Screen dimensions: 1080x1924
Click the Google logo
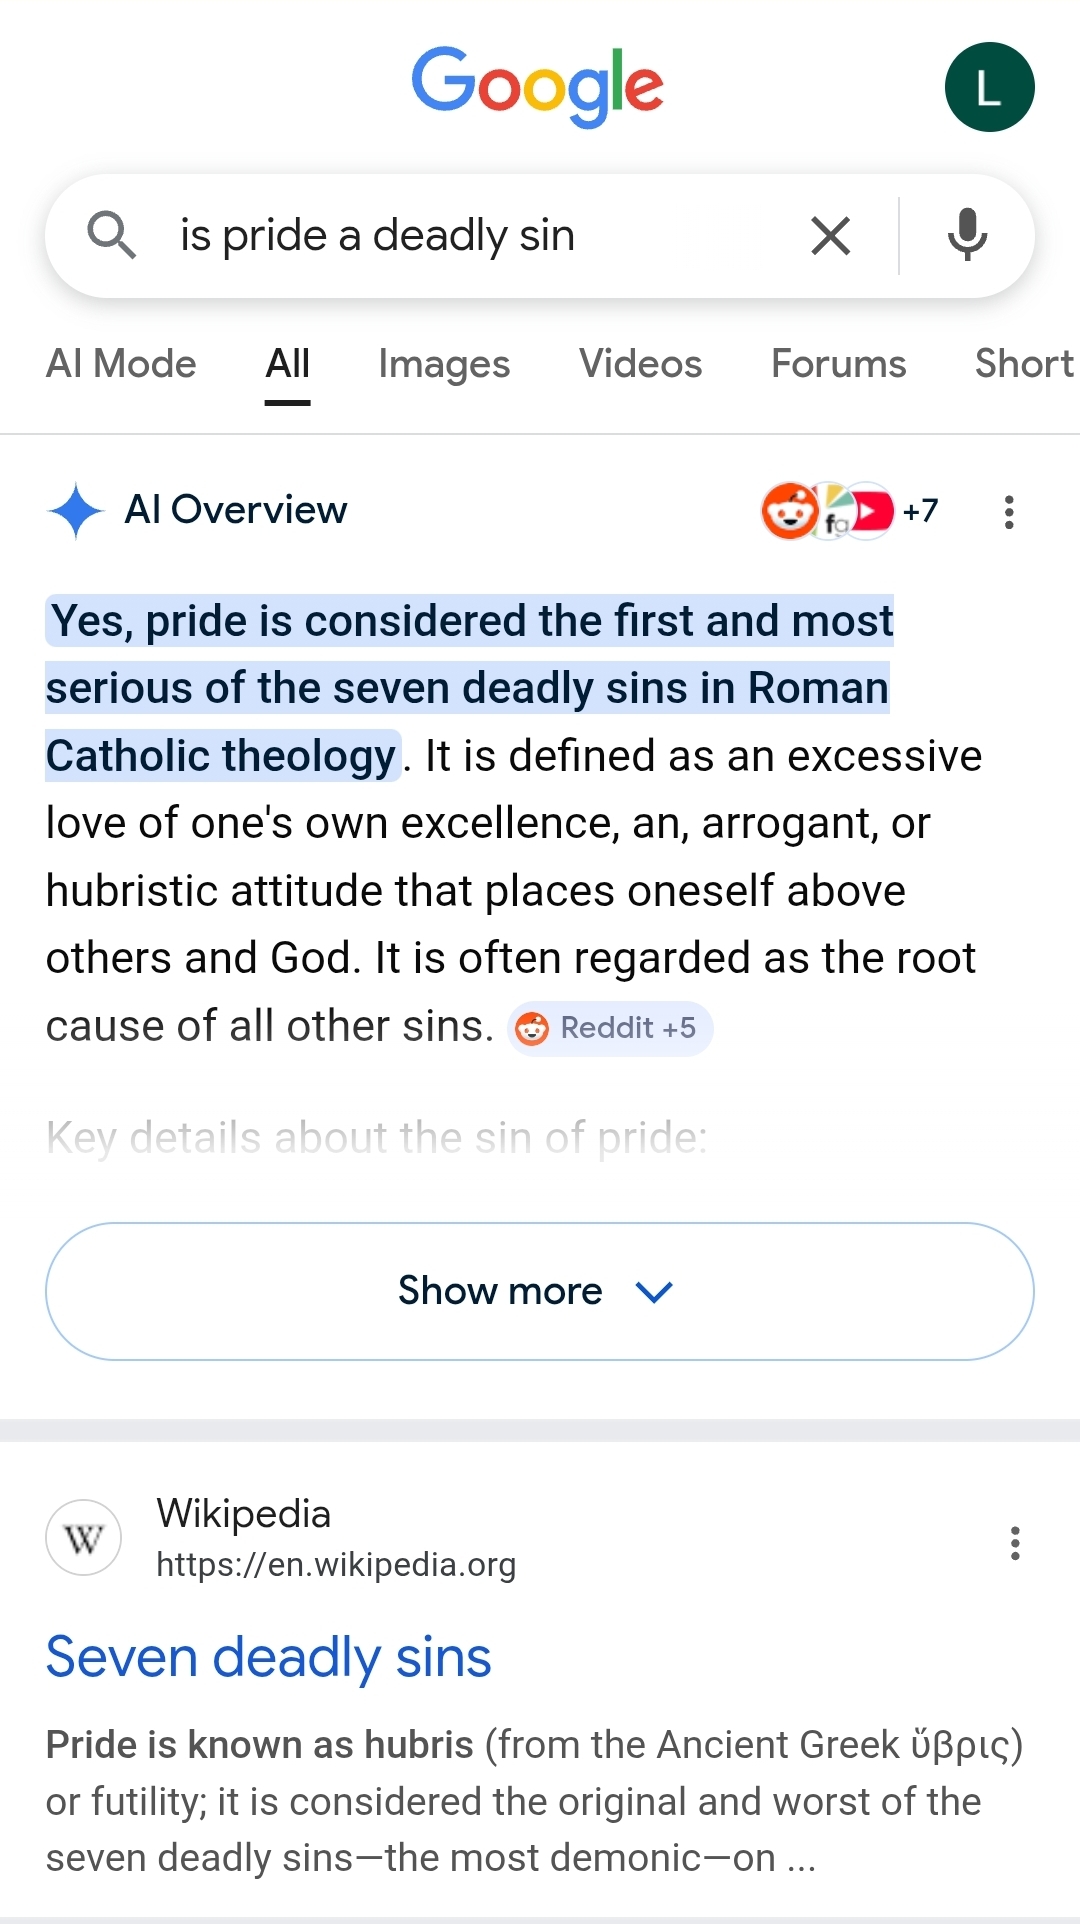click(538, 86)
